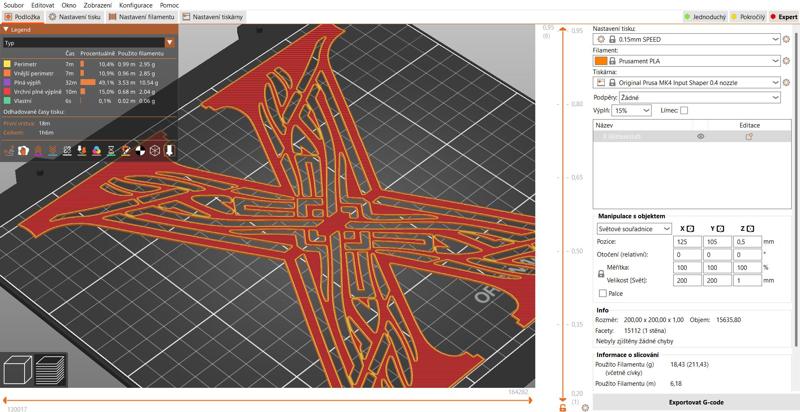
Task: Switch to 3D editor view cube icon
Action: pos(18,370)
